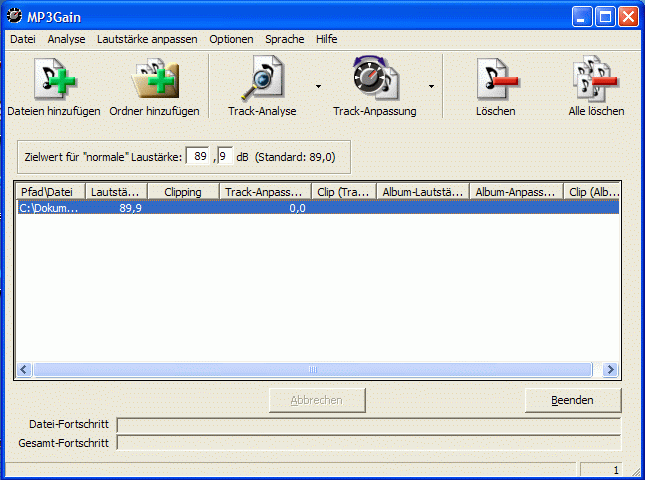Maximize the MP3Gain window

pyautogui.click(x=606, y=17)
